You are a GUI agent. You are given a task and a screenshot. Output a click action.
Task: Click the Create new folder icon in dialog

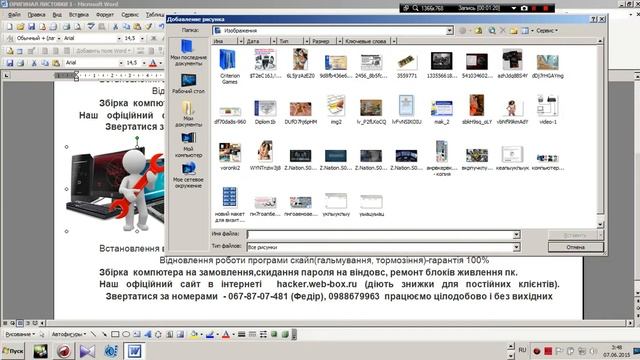click(514, 31)
